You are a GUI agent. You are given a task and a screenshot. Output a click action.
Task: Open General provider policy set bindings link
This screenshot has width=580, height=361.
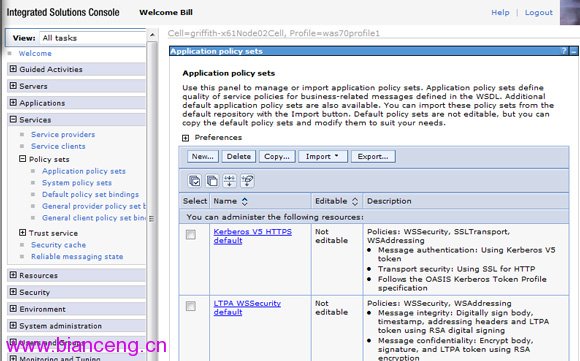[x=94, y=206]
